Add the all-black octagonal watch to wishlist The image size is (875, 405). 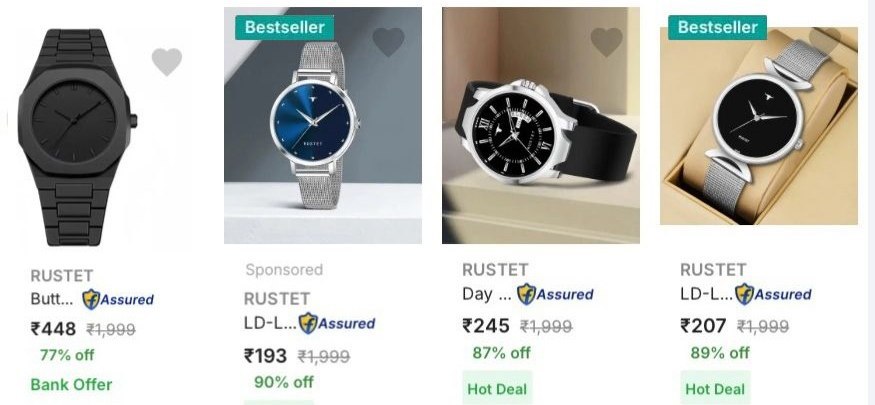pos(167,61)
